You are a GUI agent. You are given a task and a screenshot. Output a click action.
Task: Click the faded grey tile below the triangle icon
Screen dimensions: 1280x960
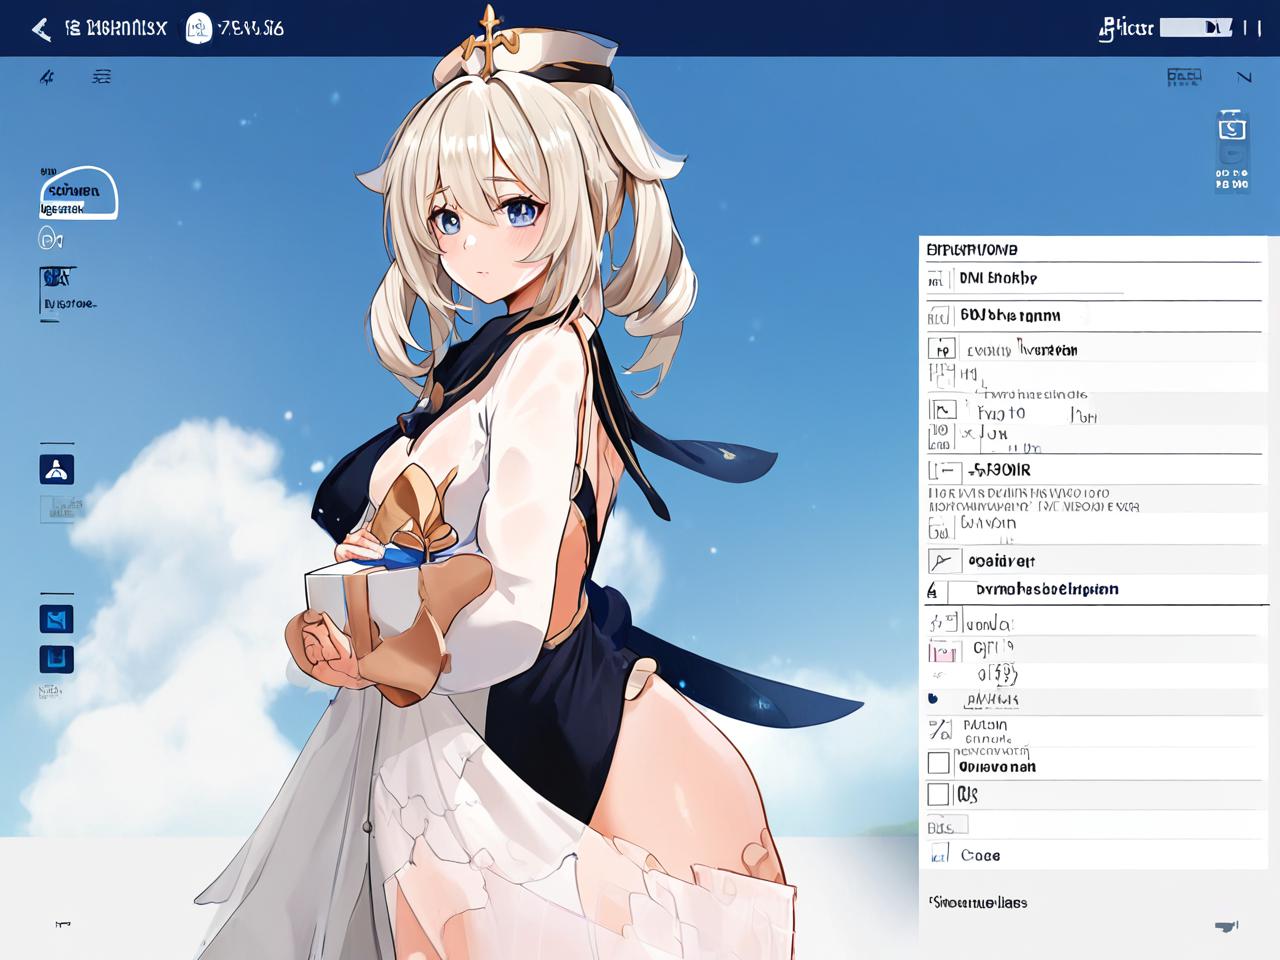click(59, 509)
